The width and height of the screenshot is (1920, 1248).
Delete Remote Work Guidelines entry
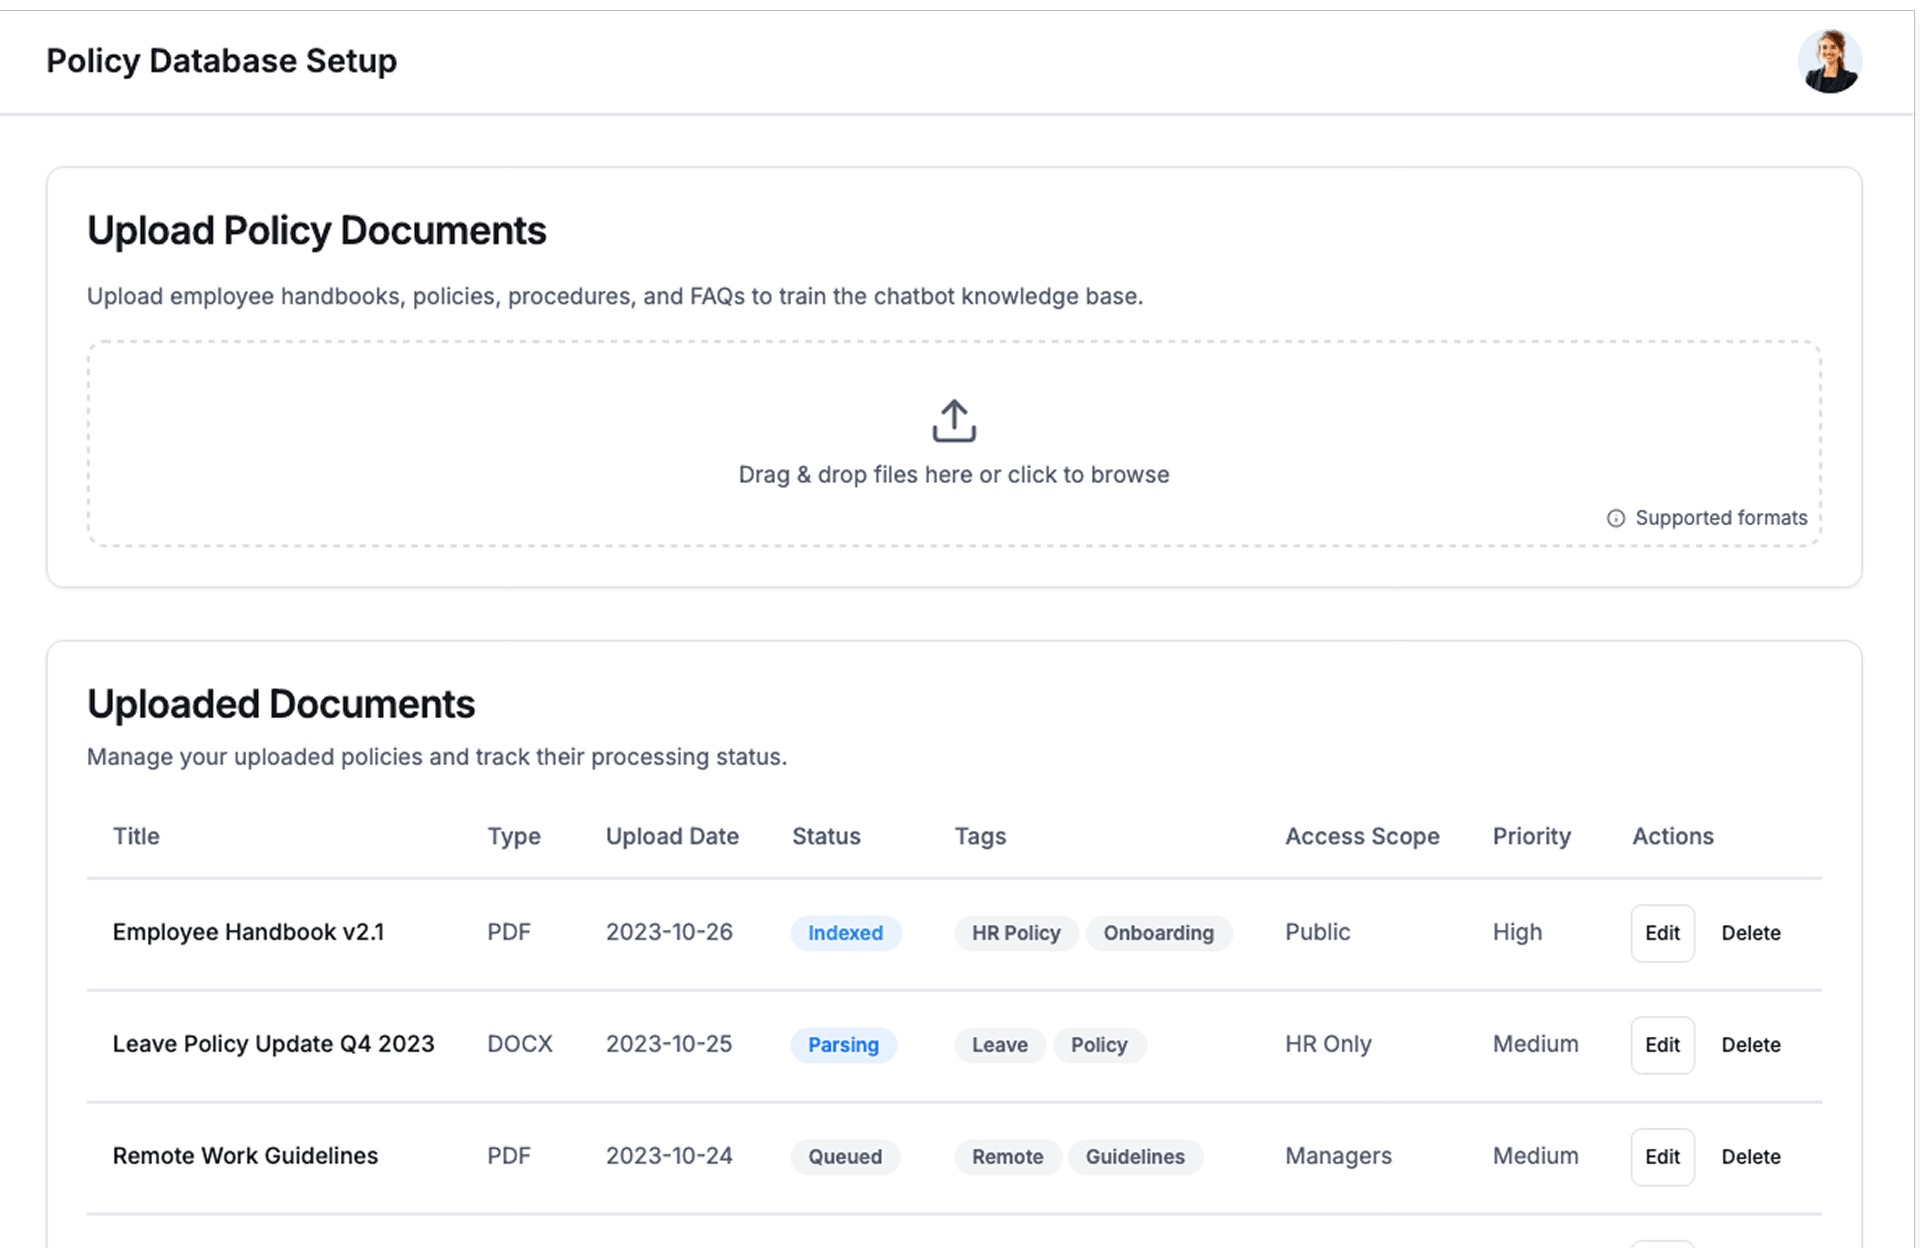pos(1750,1157)
